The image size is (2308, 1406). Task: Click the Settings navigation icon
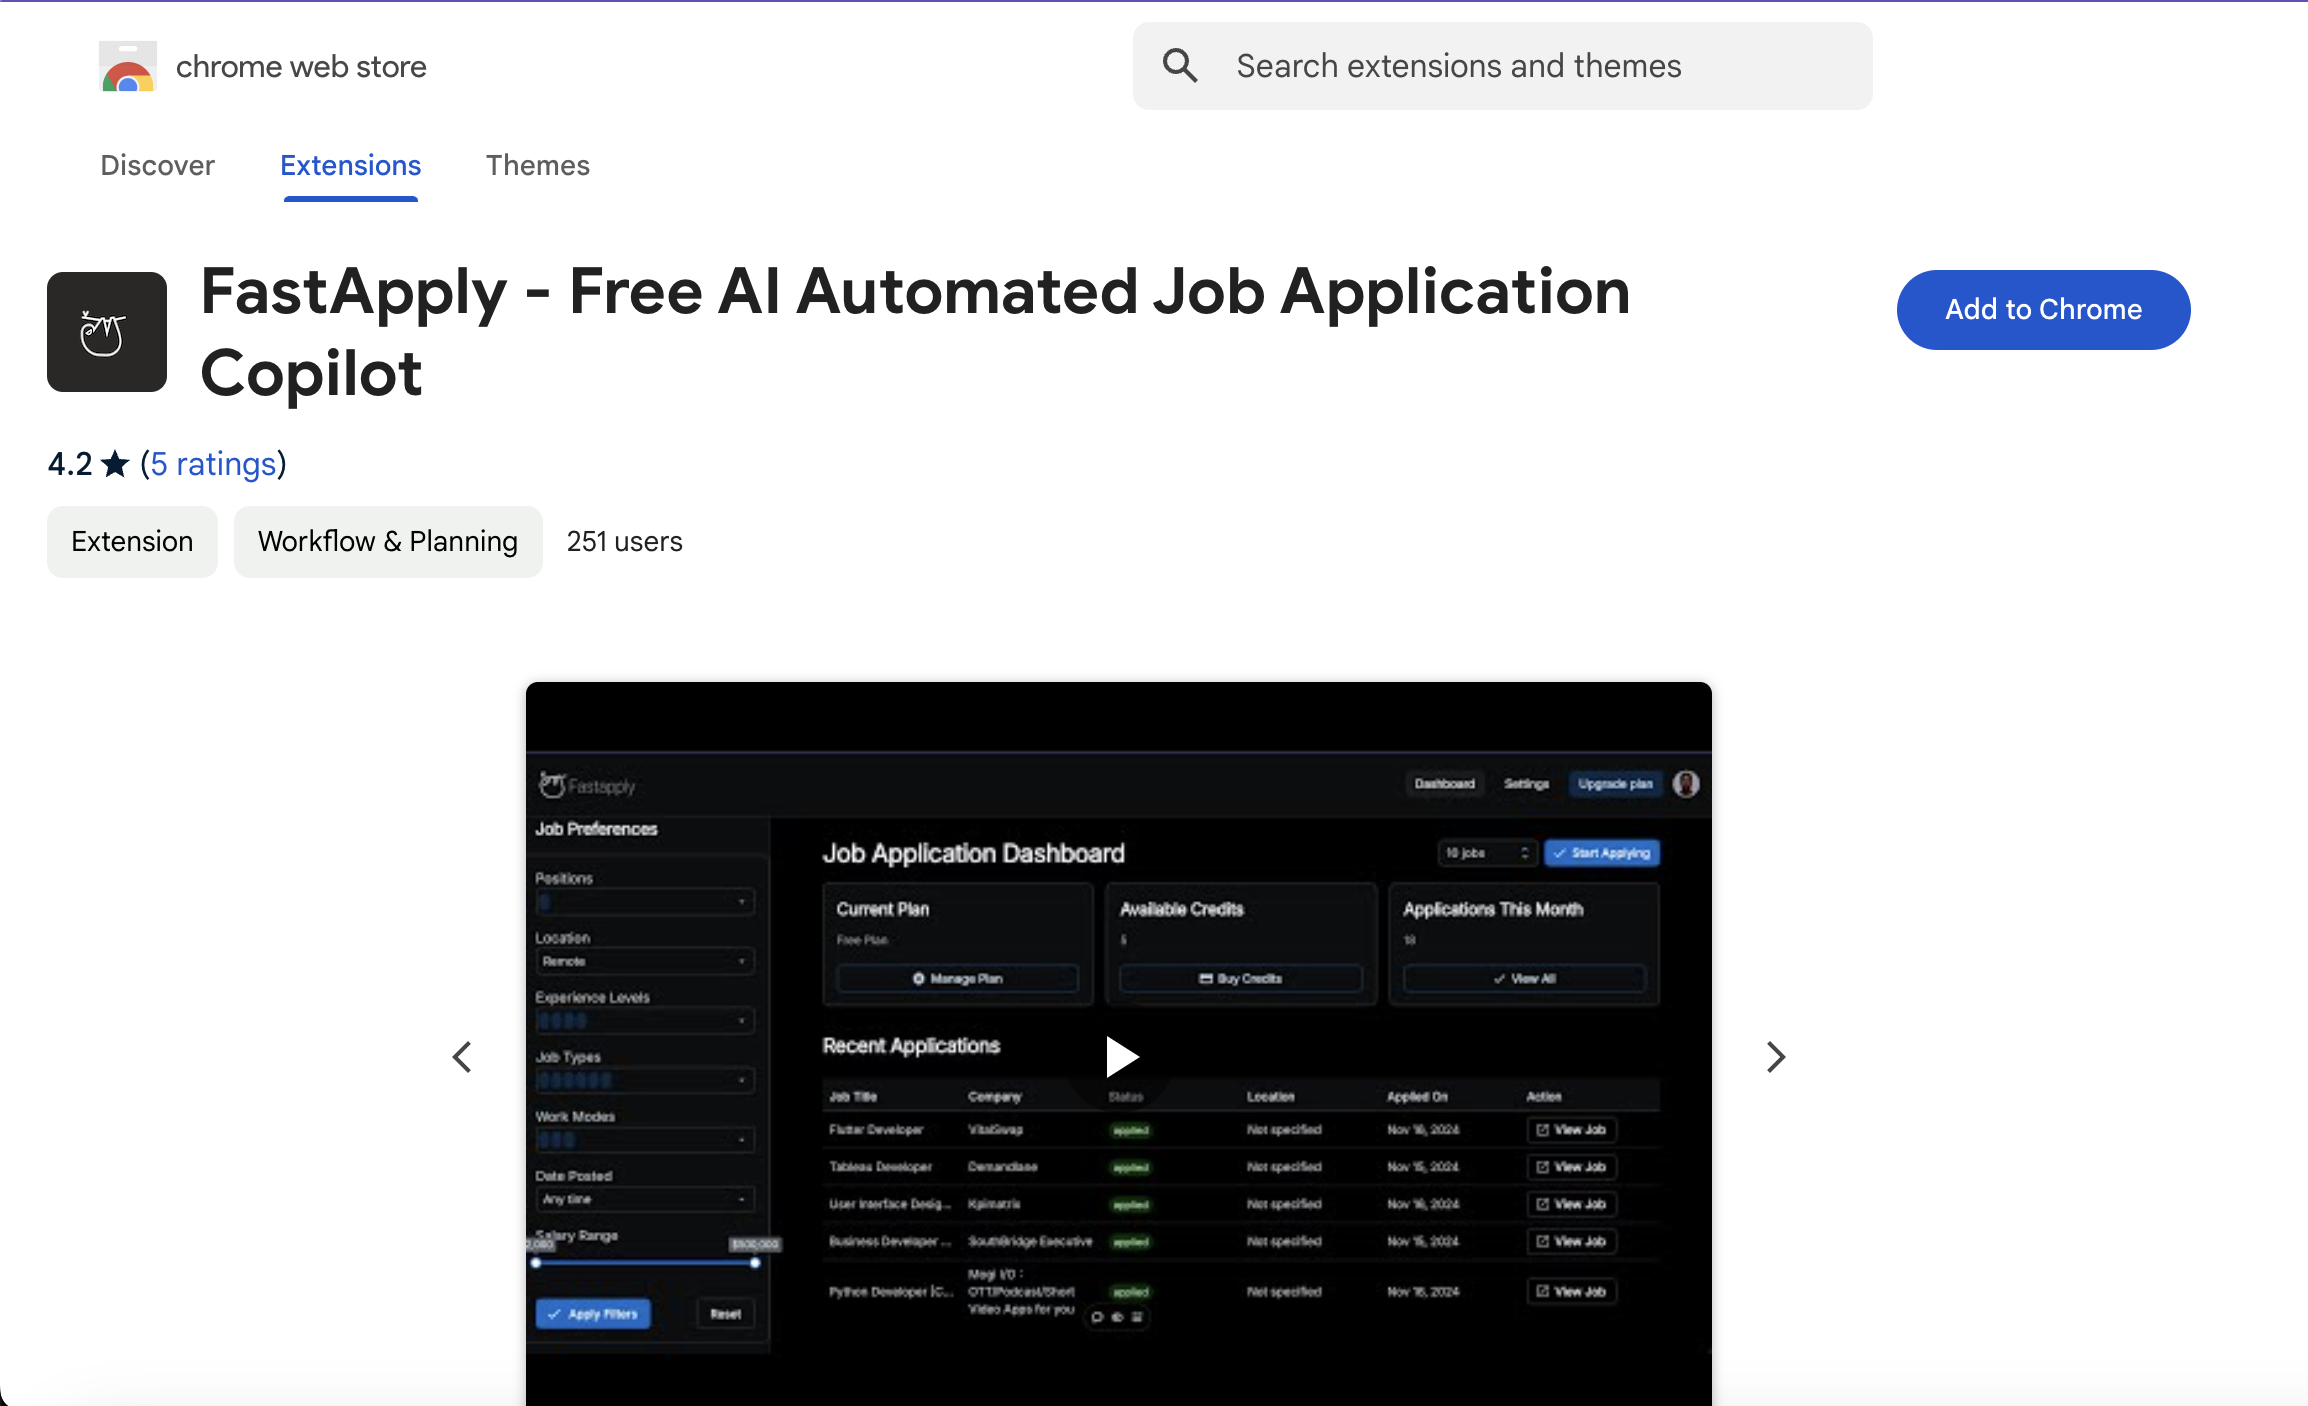pyautogui.click(x=1525, y=783)
